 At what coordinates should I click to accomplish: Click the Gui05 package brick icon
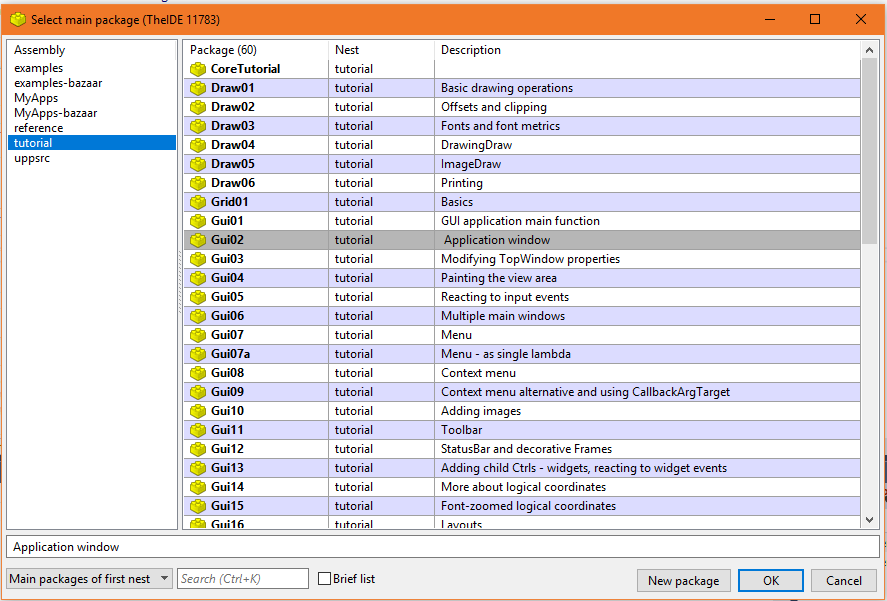coord(198,297)
